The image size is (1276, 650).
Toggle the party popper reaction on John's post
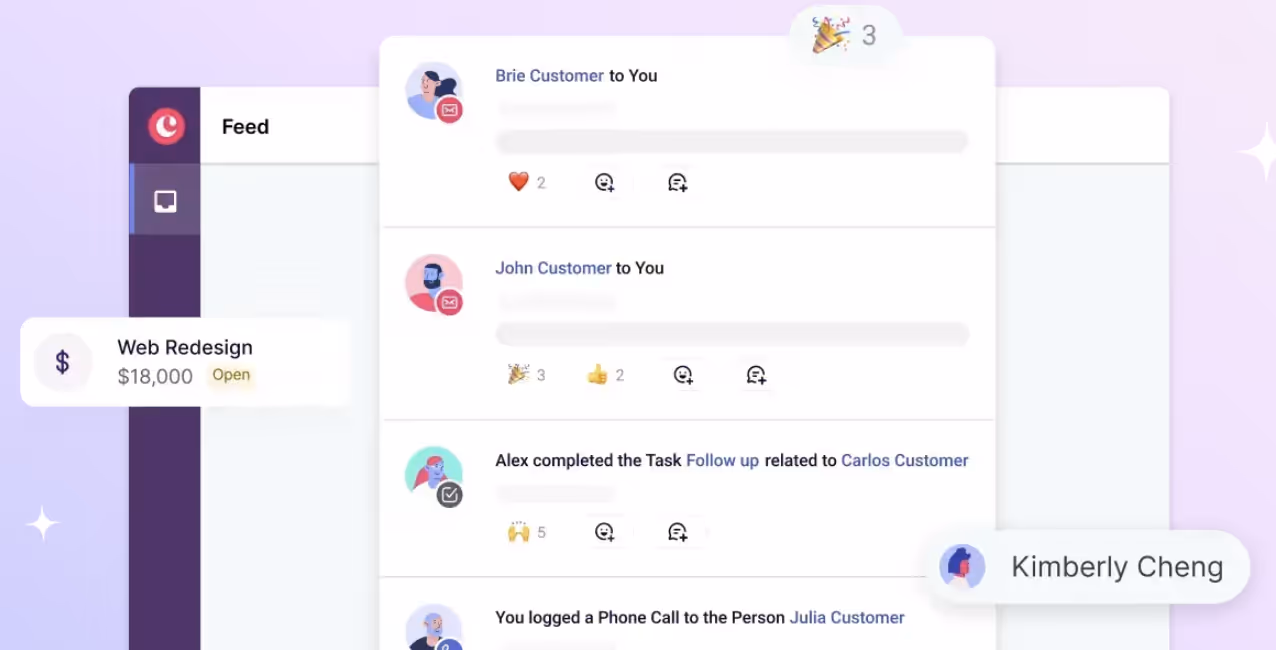(x=527, y=375)
